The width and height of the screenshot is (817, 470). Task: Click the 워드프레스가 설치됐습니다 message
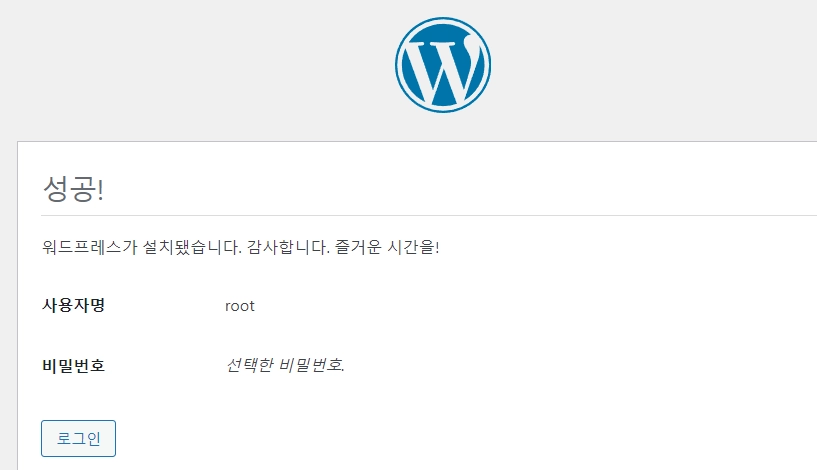(241, 246)
